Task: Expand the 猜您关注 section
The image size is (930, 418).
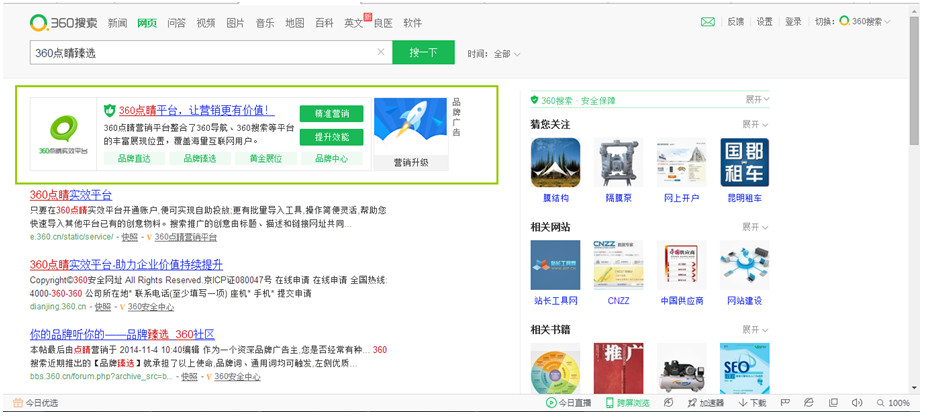Action: tap(755, 125)
